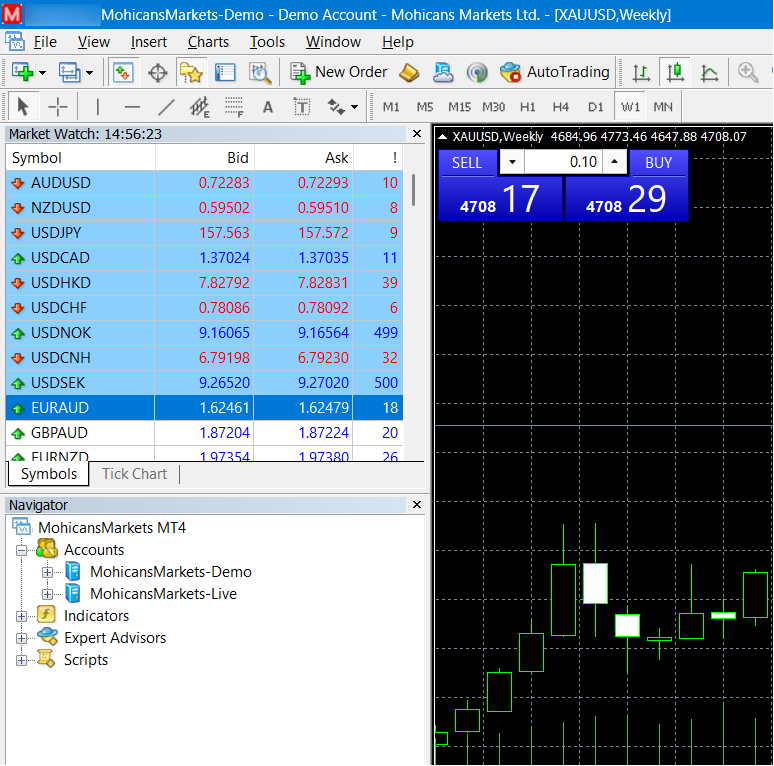Toggle the Terminal window icon

click(x=225, y=73)
